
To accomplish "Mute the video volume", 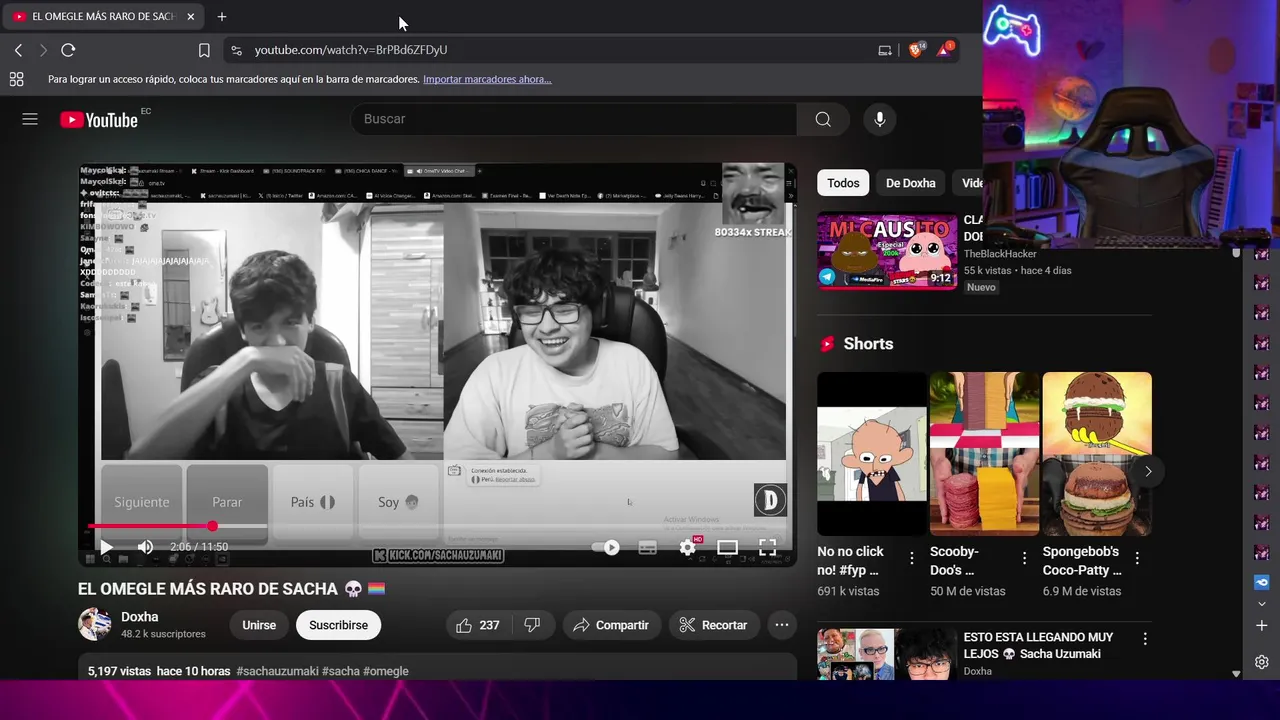I will pyautogui.click(x=145, y=547).
